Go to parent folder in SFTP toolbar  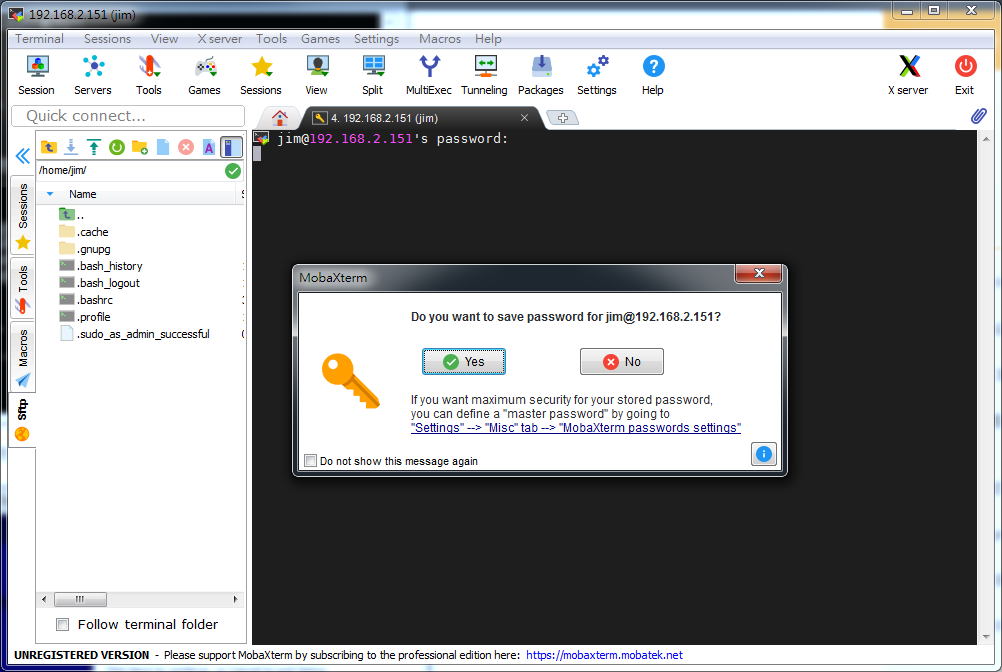point(49,147)
